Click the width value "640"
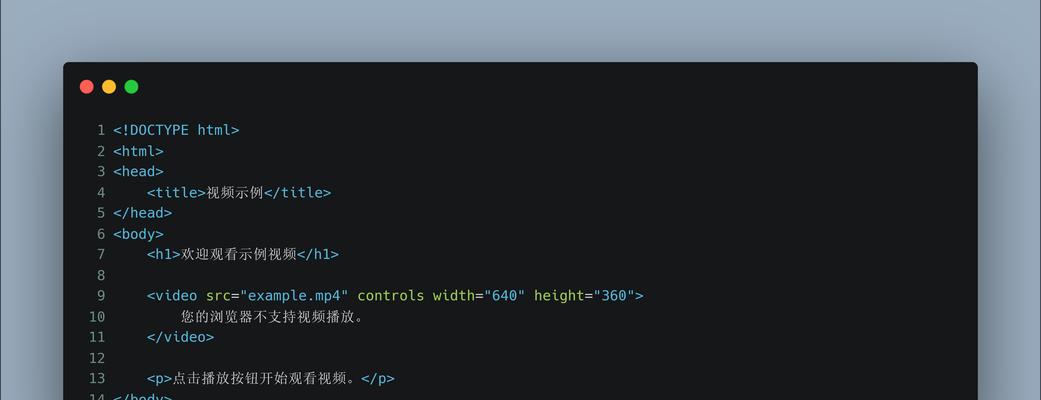1041x400 pixels. click(505, 296)
